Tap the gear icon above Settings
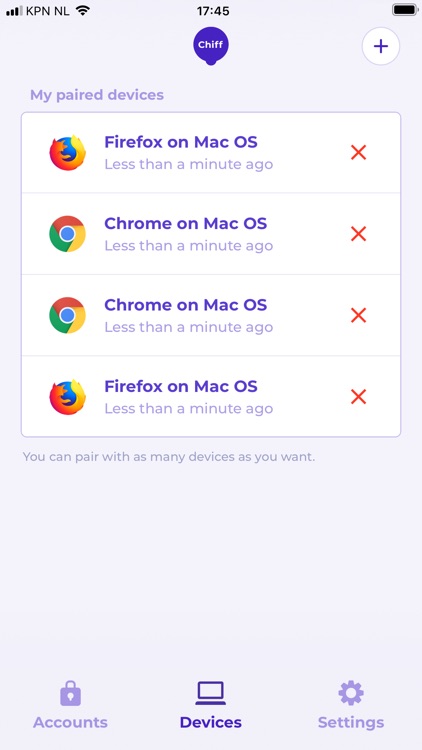The width and height of the screenshot is (422, 750). point(351,693)
